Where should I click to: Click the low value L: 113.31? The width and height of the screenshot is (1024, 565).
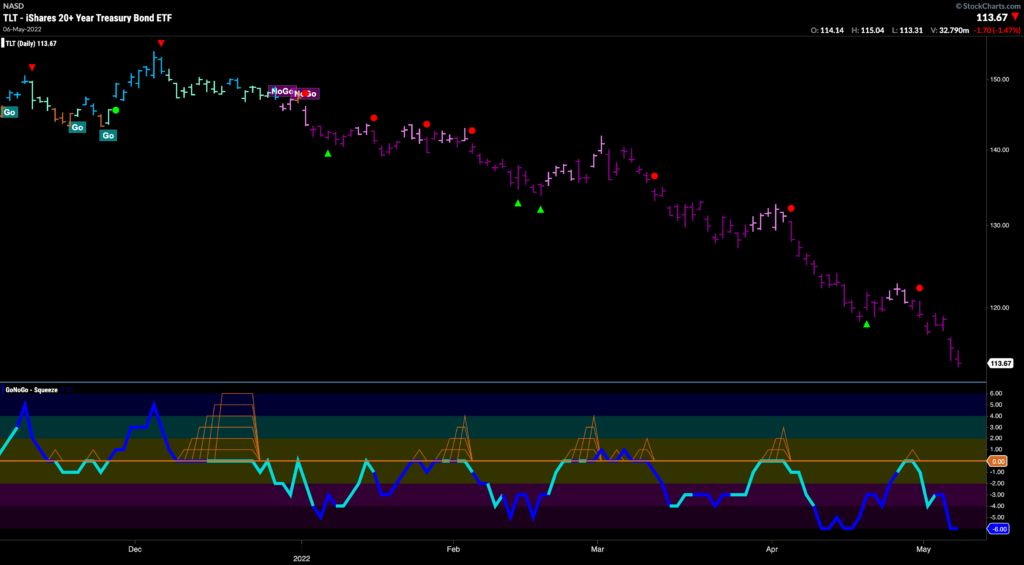click(908, 30)
